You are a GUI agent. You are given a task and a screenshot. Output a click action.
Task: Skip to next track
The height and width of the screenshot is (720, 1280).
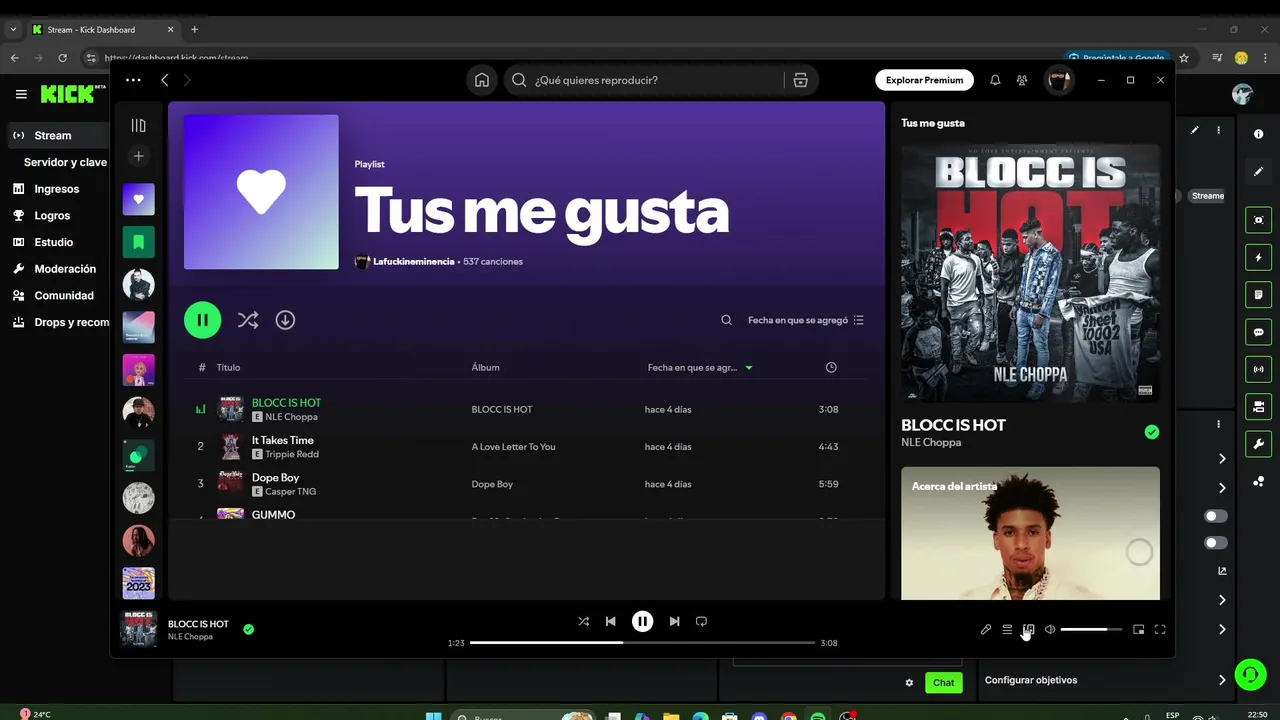(x=674, y=621)
